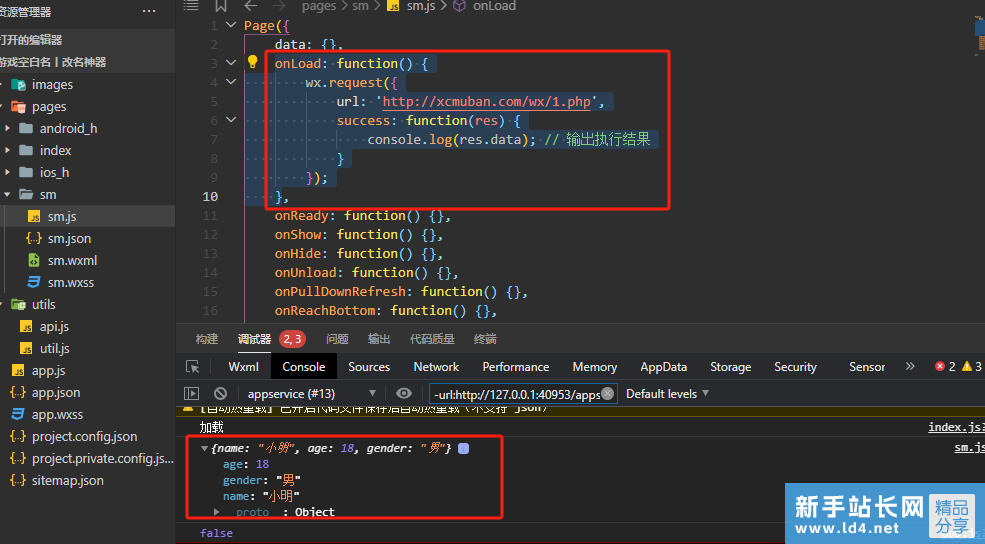Follow the index.js source link
Viewport: 985px width, 544px height.
pos(956,427)
